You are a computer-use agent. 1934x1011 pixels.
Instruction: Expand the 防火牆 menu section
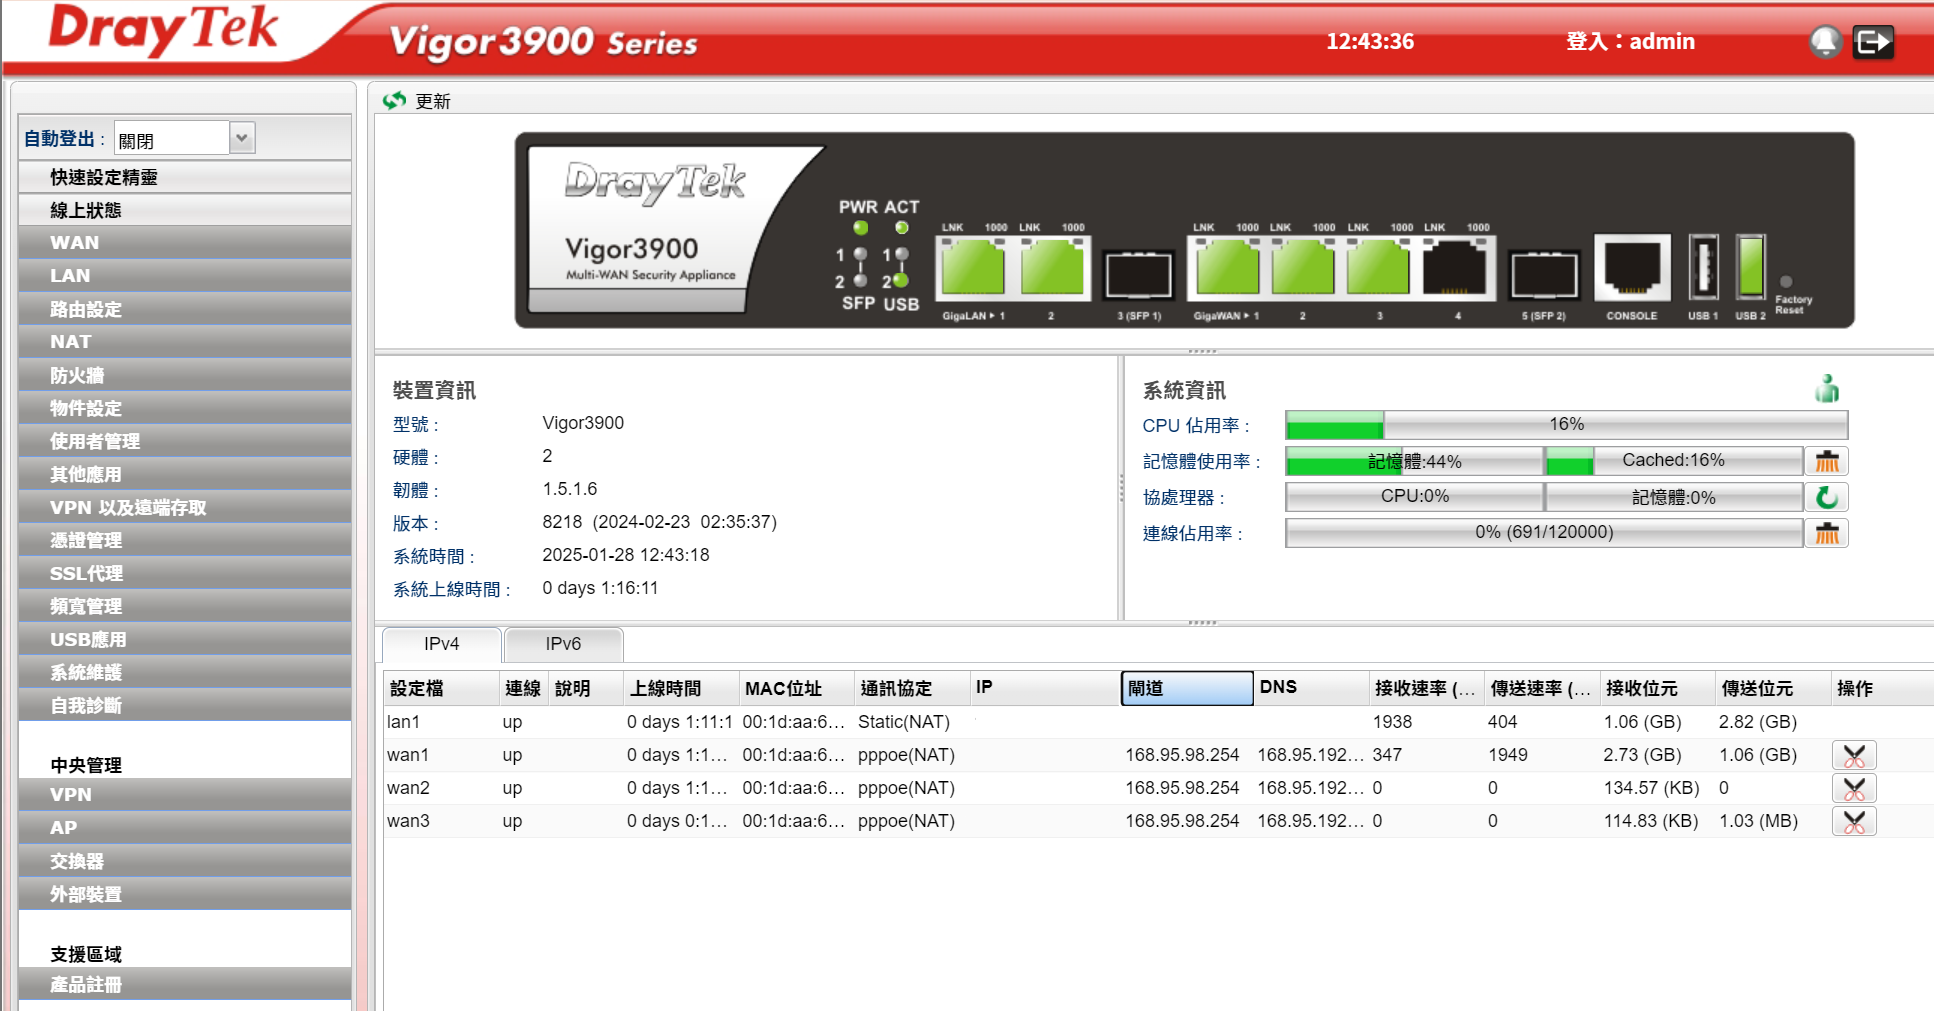184,374
